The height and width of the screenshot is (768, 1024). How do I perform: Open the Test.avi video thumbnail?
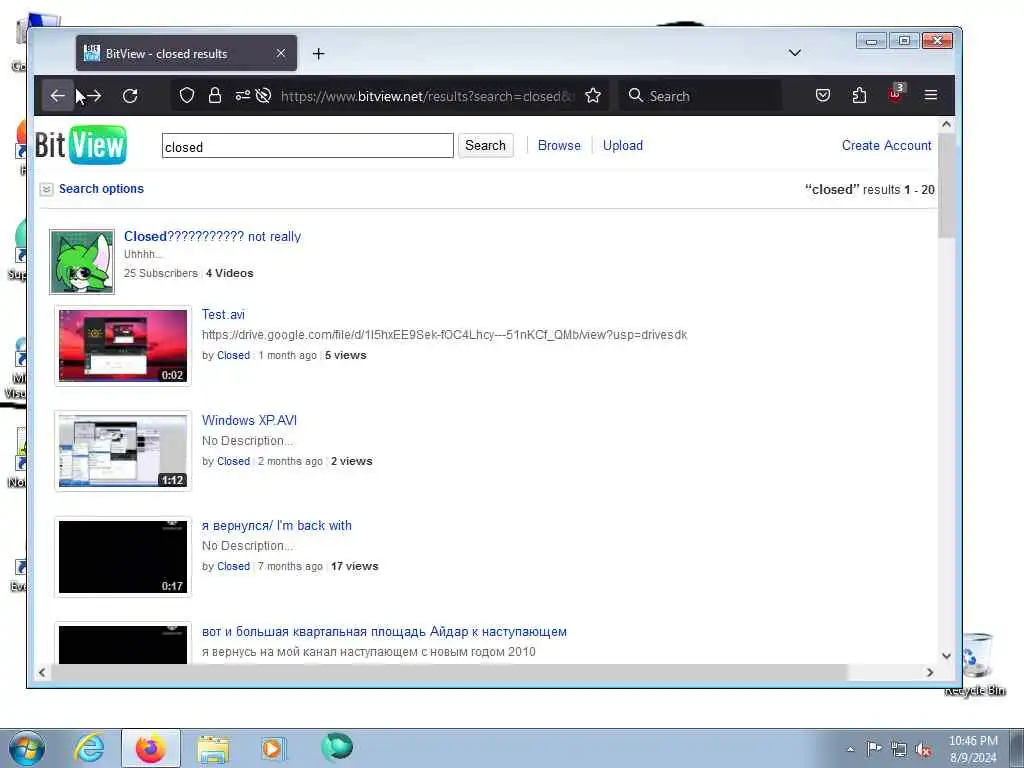click(x=123, y=345)
